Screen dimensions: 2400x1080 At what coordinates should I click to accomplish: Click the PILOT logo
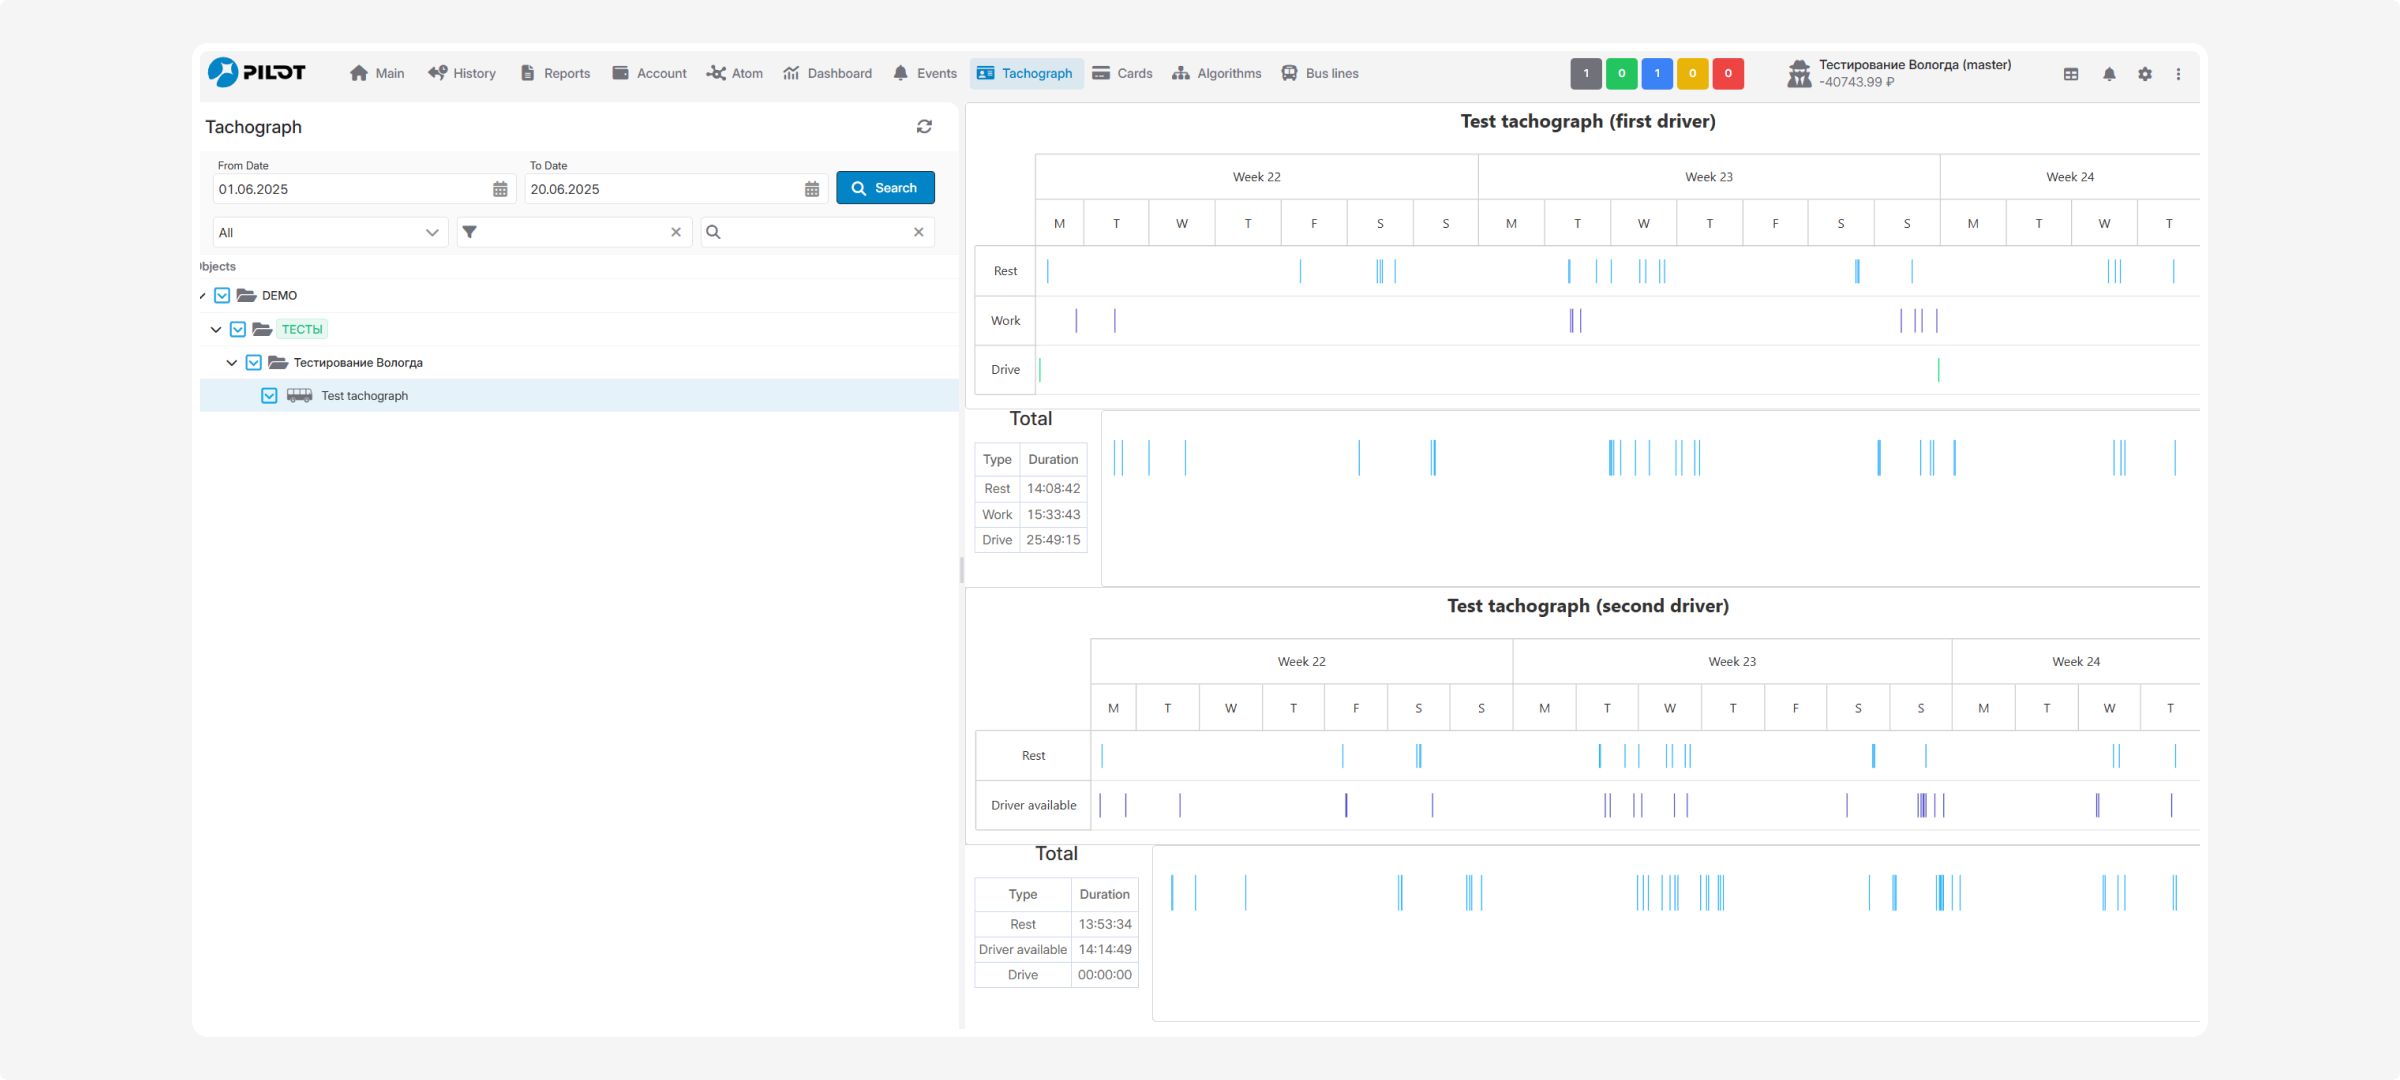257,72
